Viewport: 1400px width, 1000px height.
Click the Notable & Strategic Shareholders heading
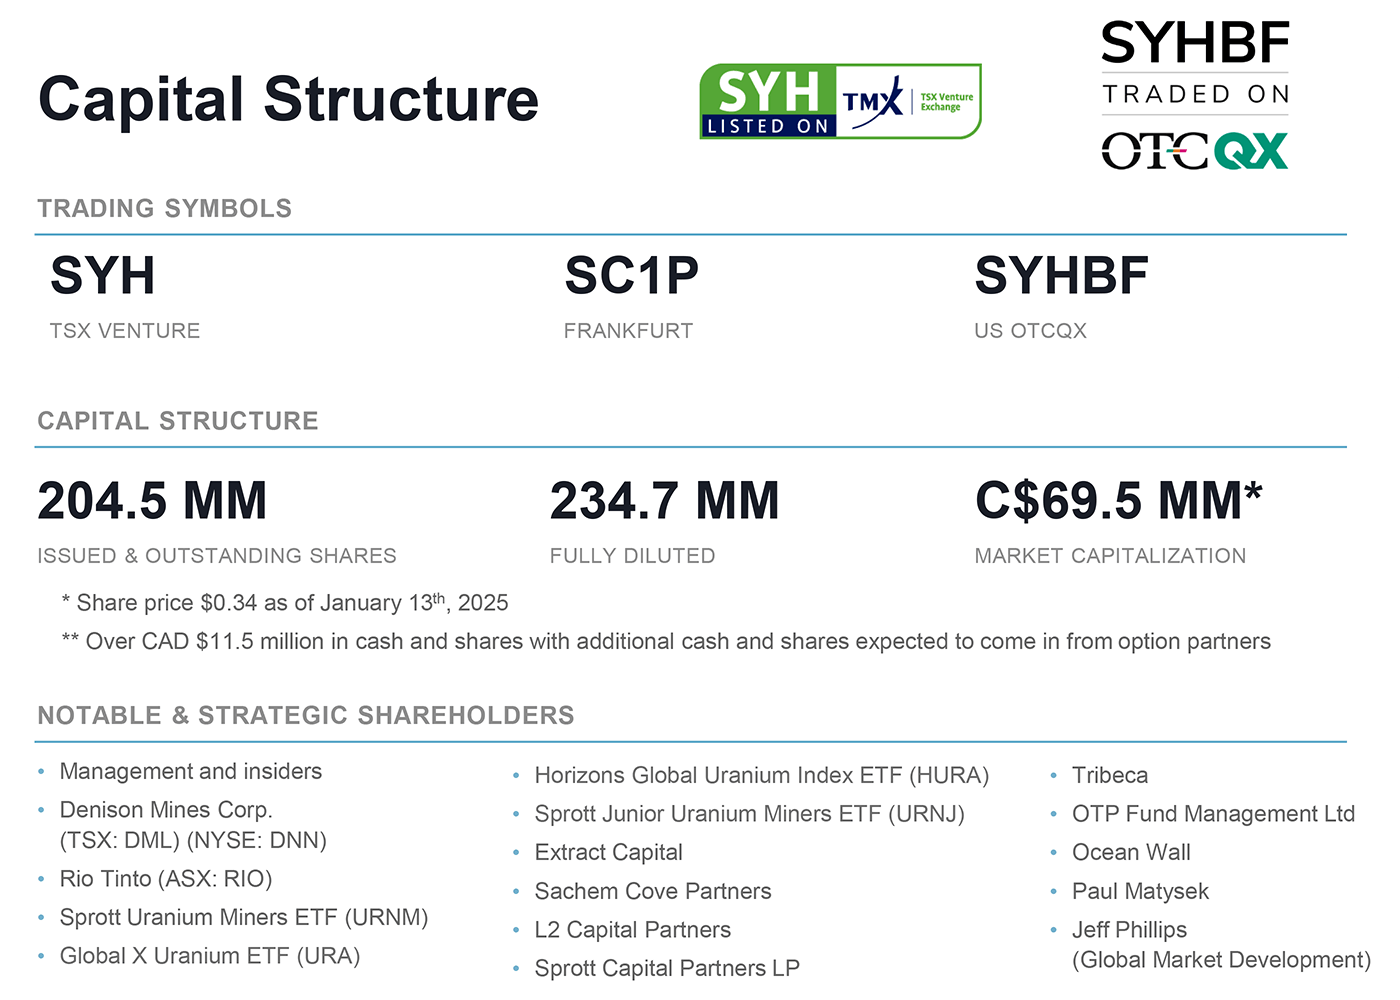pos(306,716)
